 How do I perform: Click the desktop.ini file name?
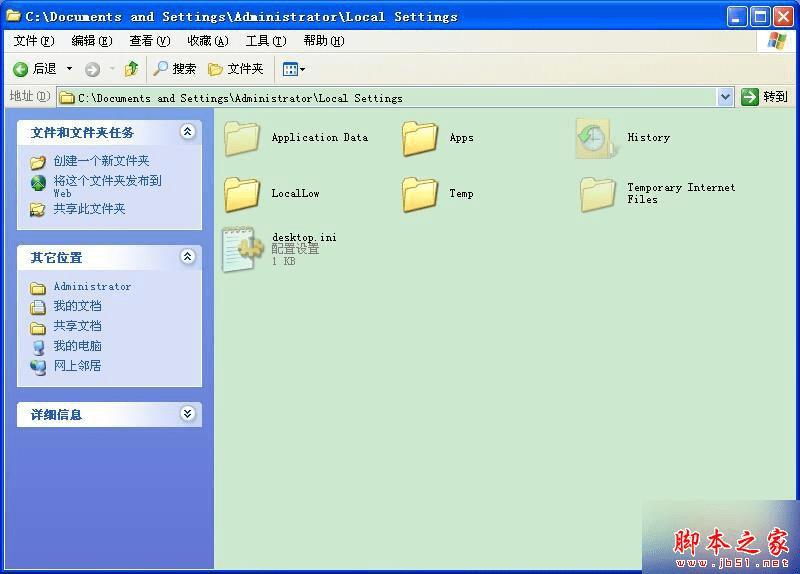304,237
